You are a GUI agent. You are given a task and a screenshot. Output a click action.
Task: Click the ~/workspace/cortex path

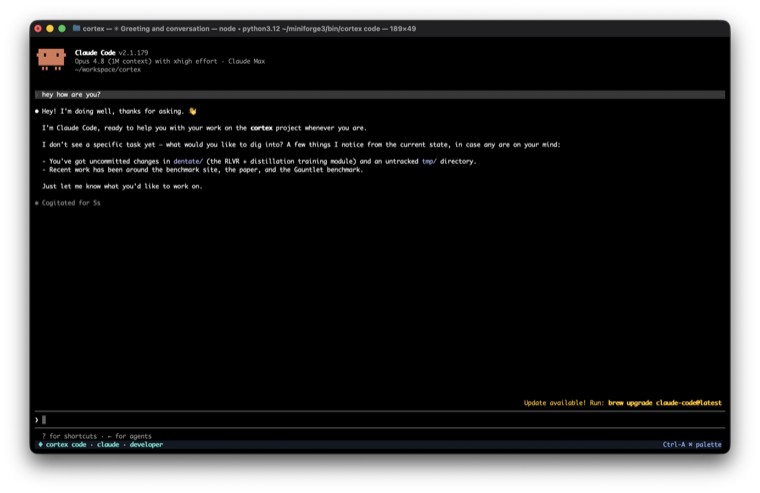tap(108, 69)
